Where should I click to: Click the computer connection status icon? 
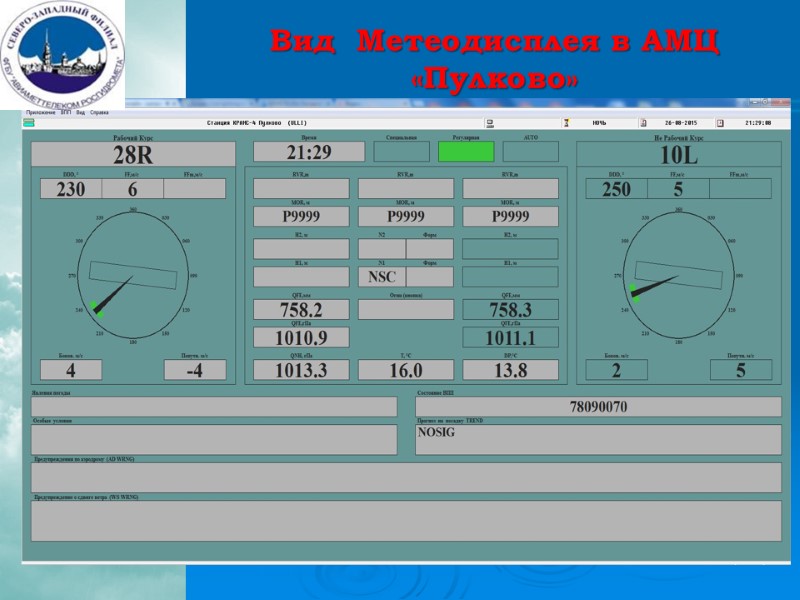(490, 123)
